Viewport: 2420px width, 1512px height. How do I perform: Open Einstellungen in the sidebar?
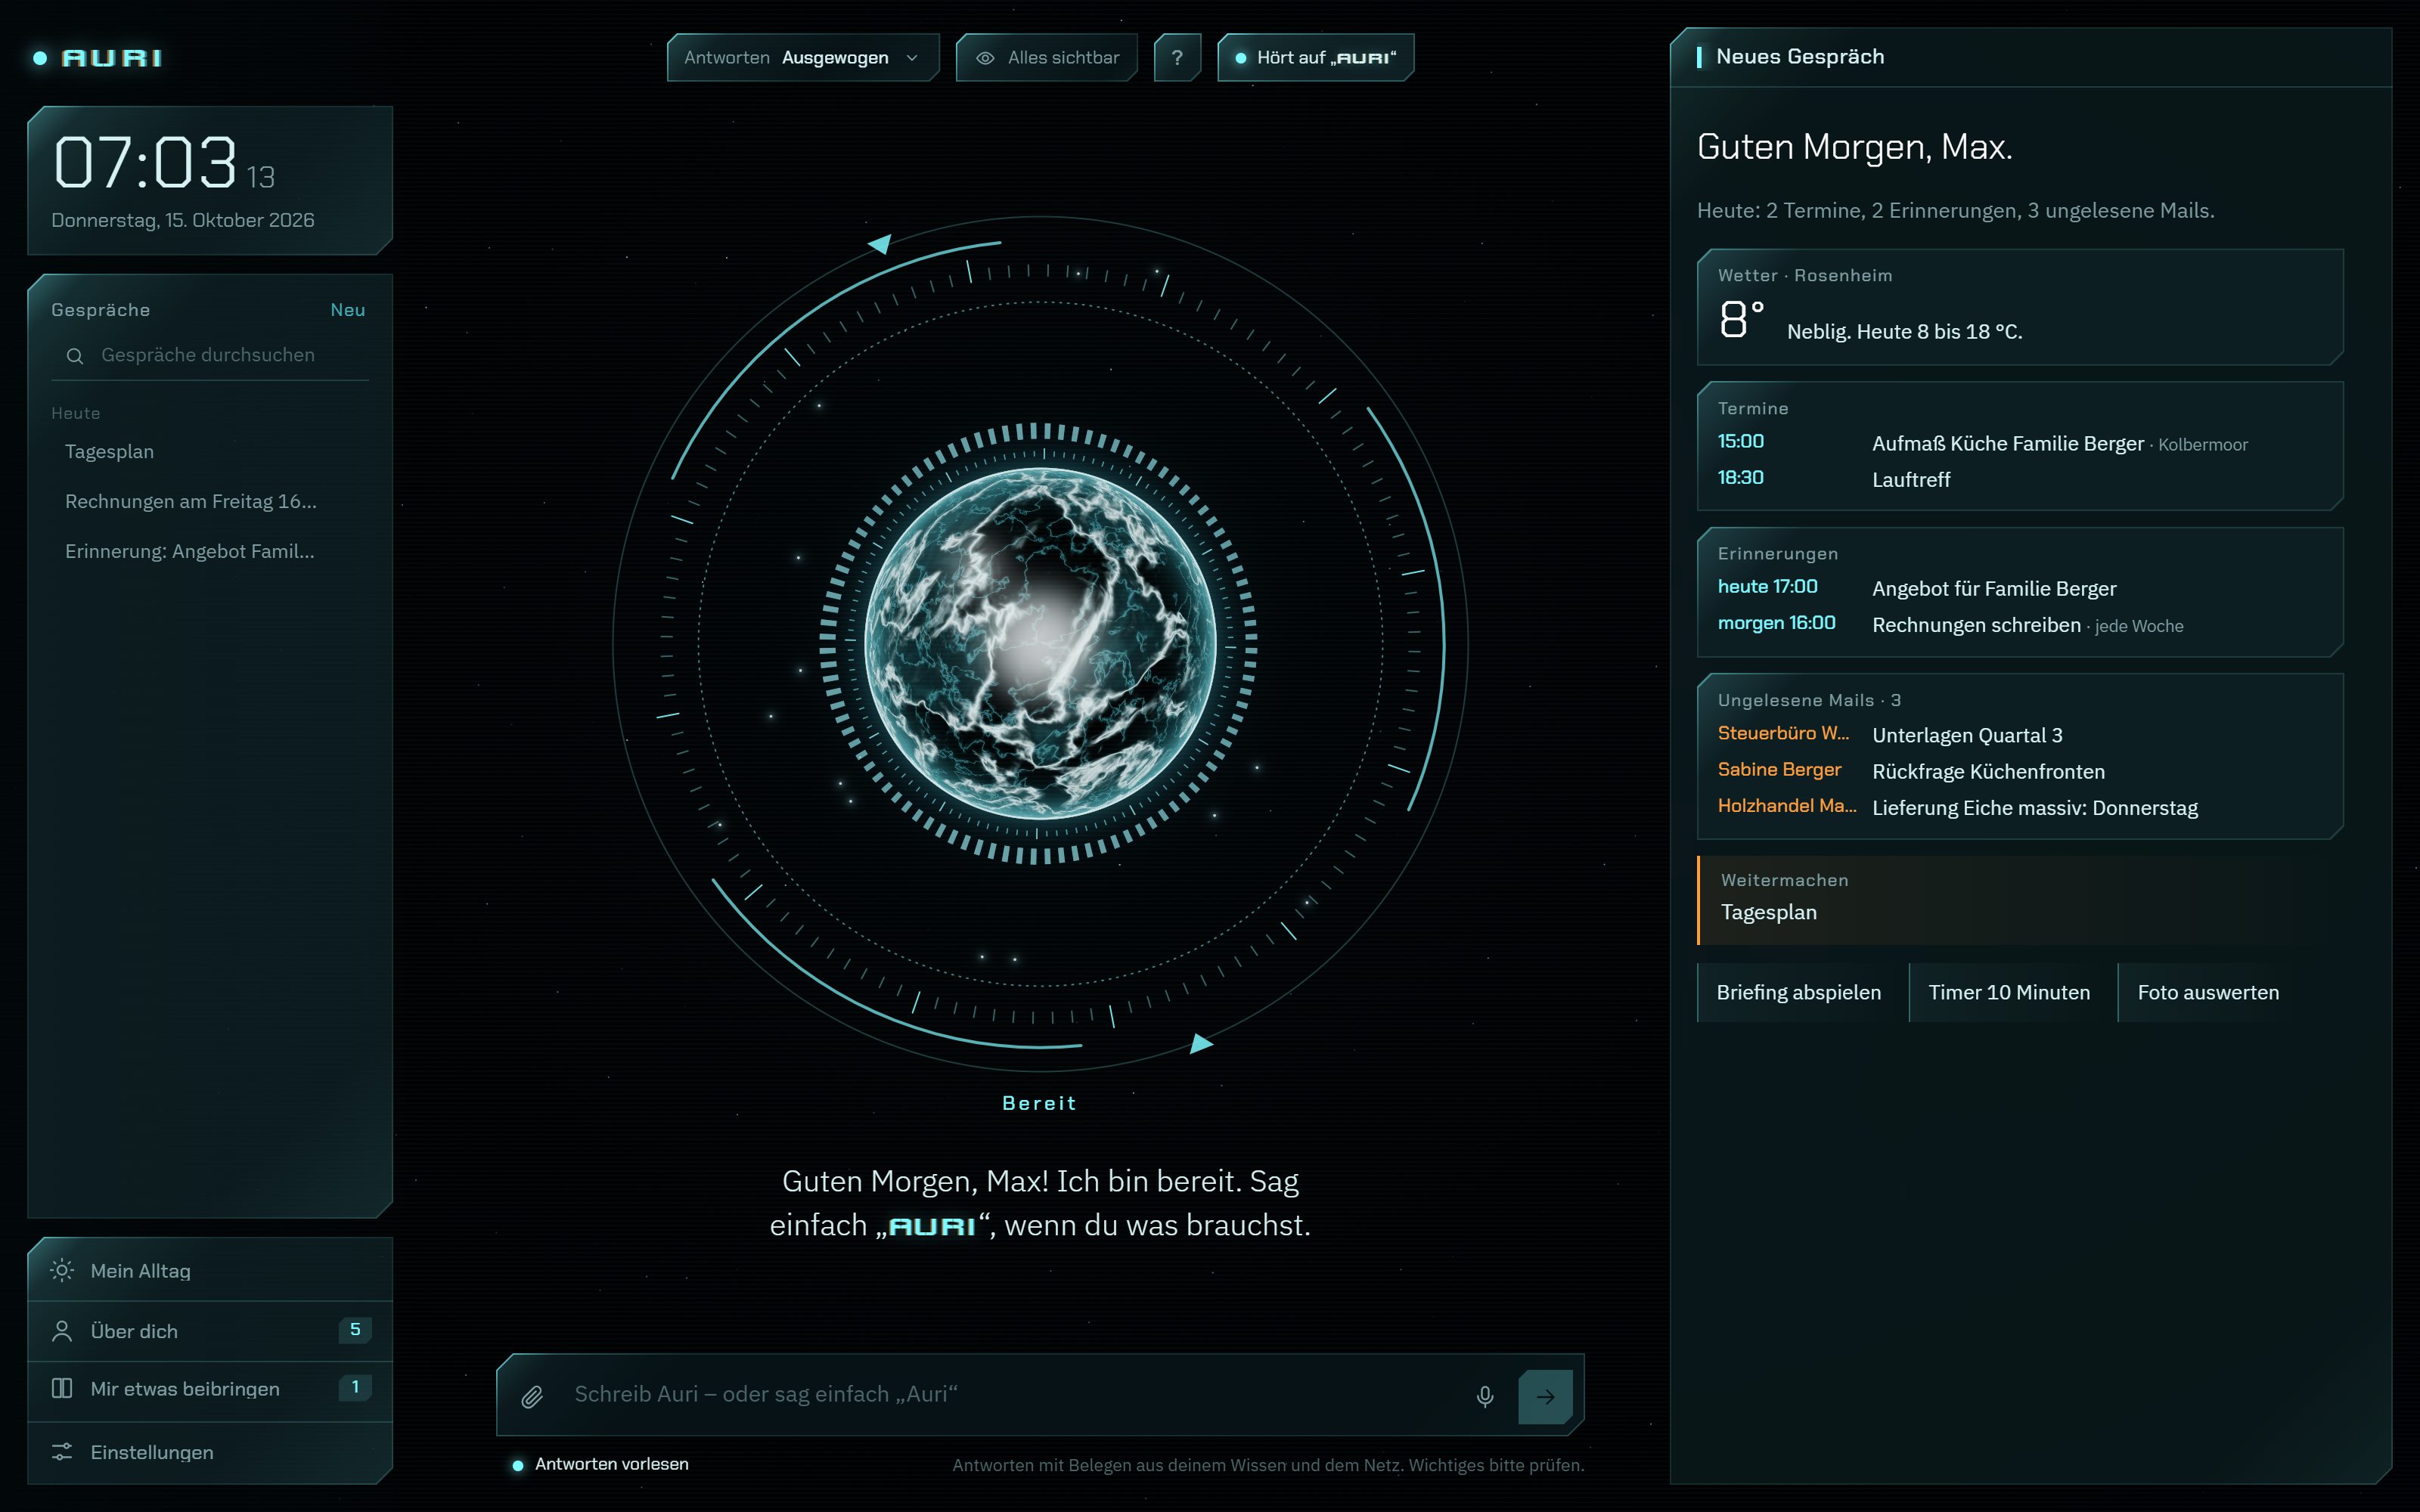[210, 1452]
